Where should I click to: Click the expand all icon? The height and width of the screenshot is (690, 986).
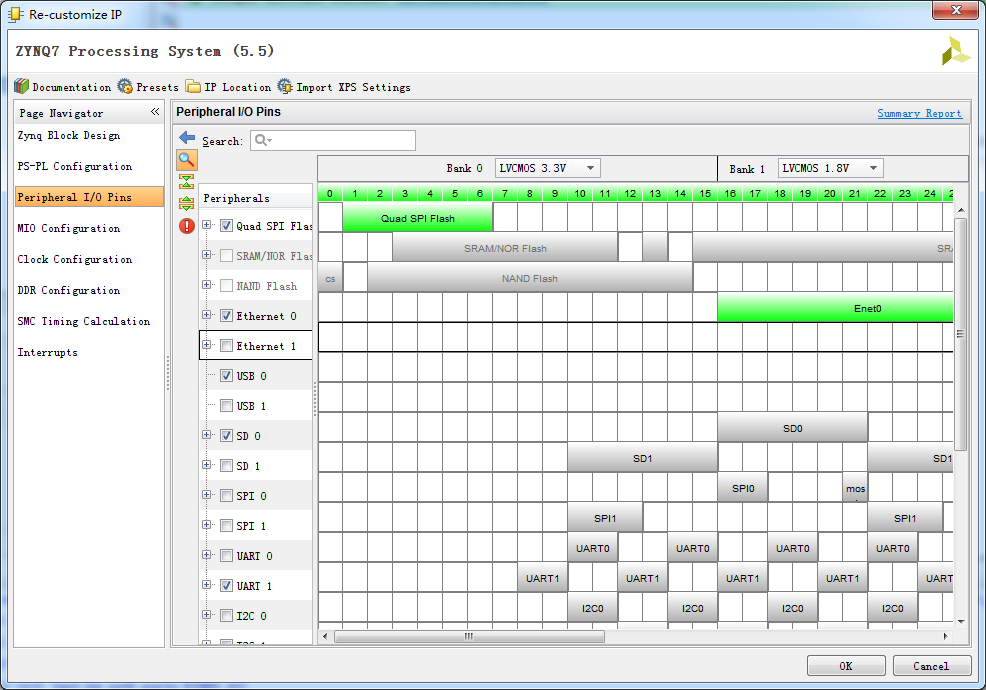tap(186, 203)
